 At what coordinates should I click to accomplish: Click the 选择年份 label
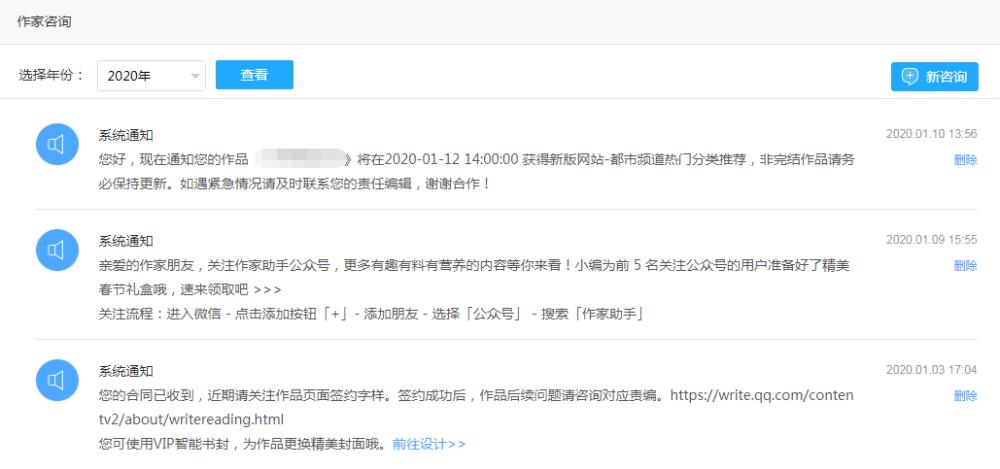[51, 75]
